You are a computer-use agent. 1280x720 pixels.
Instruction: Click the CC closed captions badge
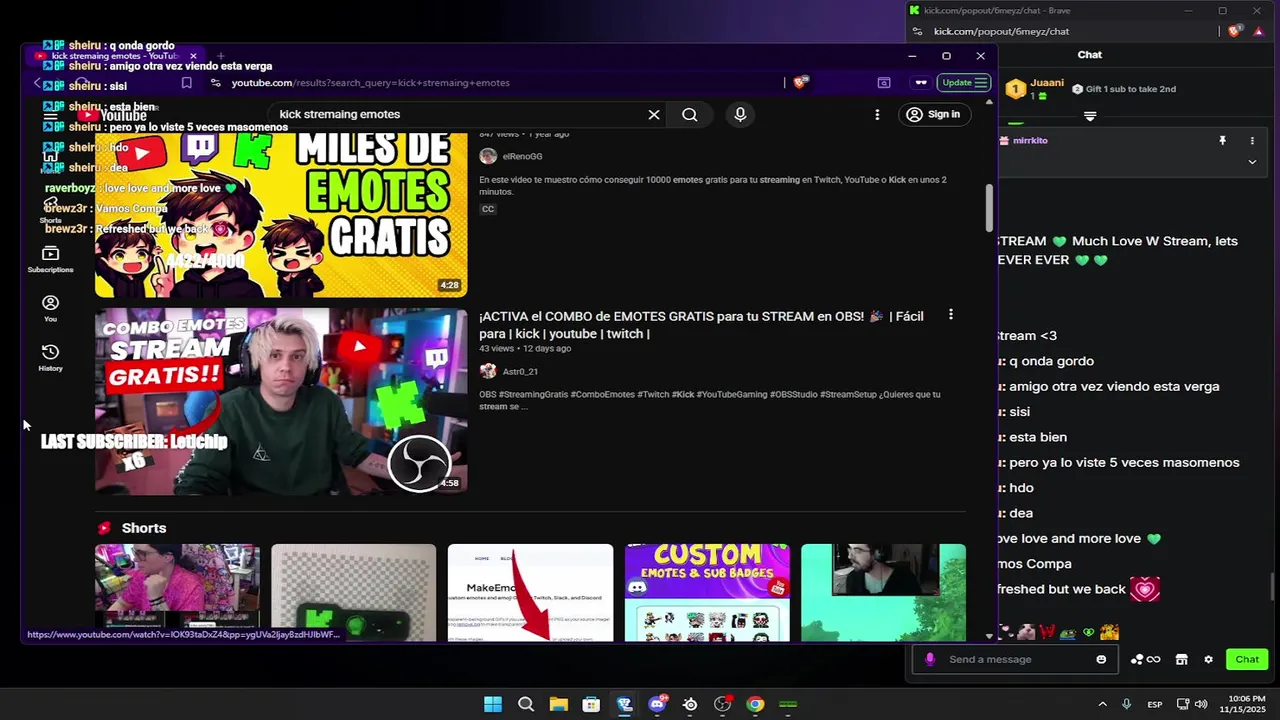[x=488, y=209]
